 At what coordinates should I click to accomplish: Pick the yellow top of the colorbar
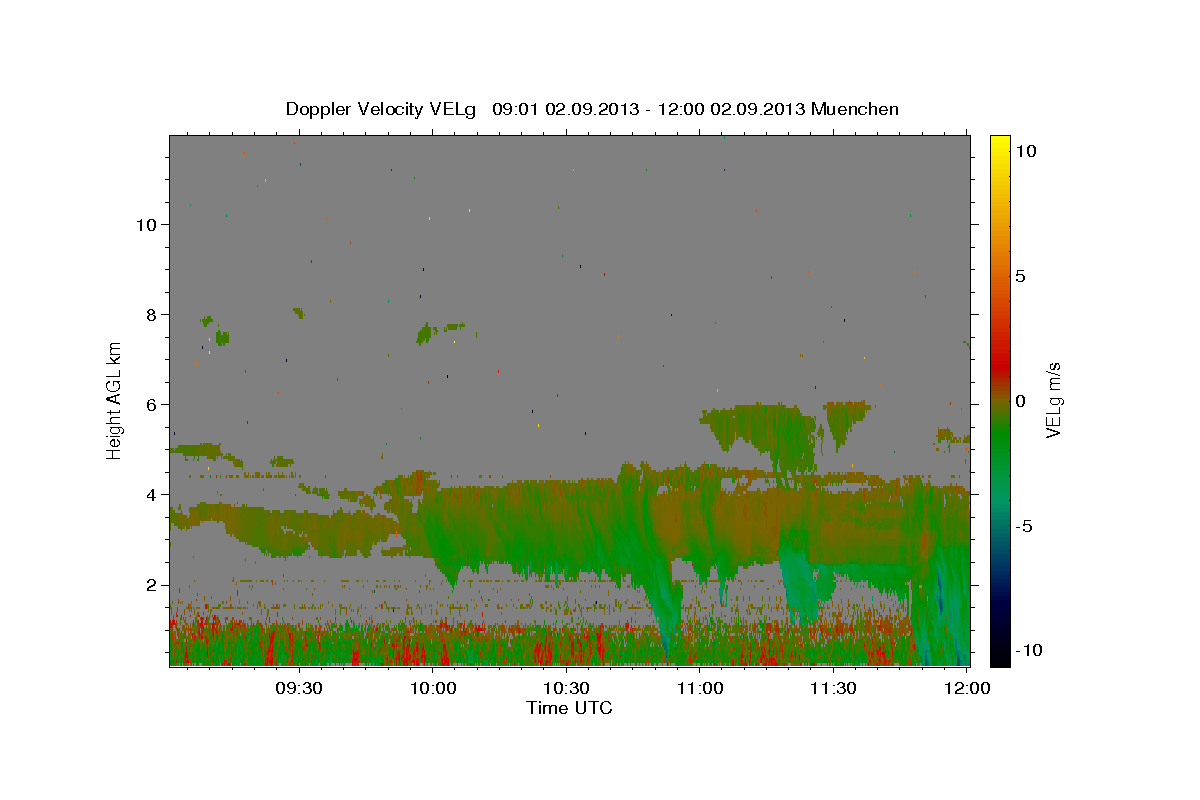point(999,145)
